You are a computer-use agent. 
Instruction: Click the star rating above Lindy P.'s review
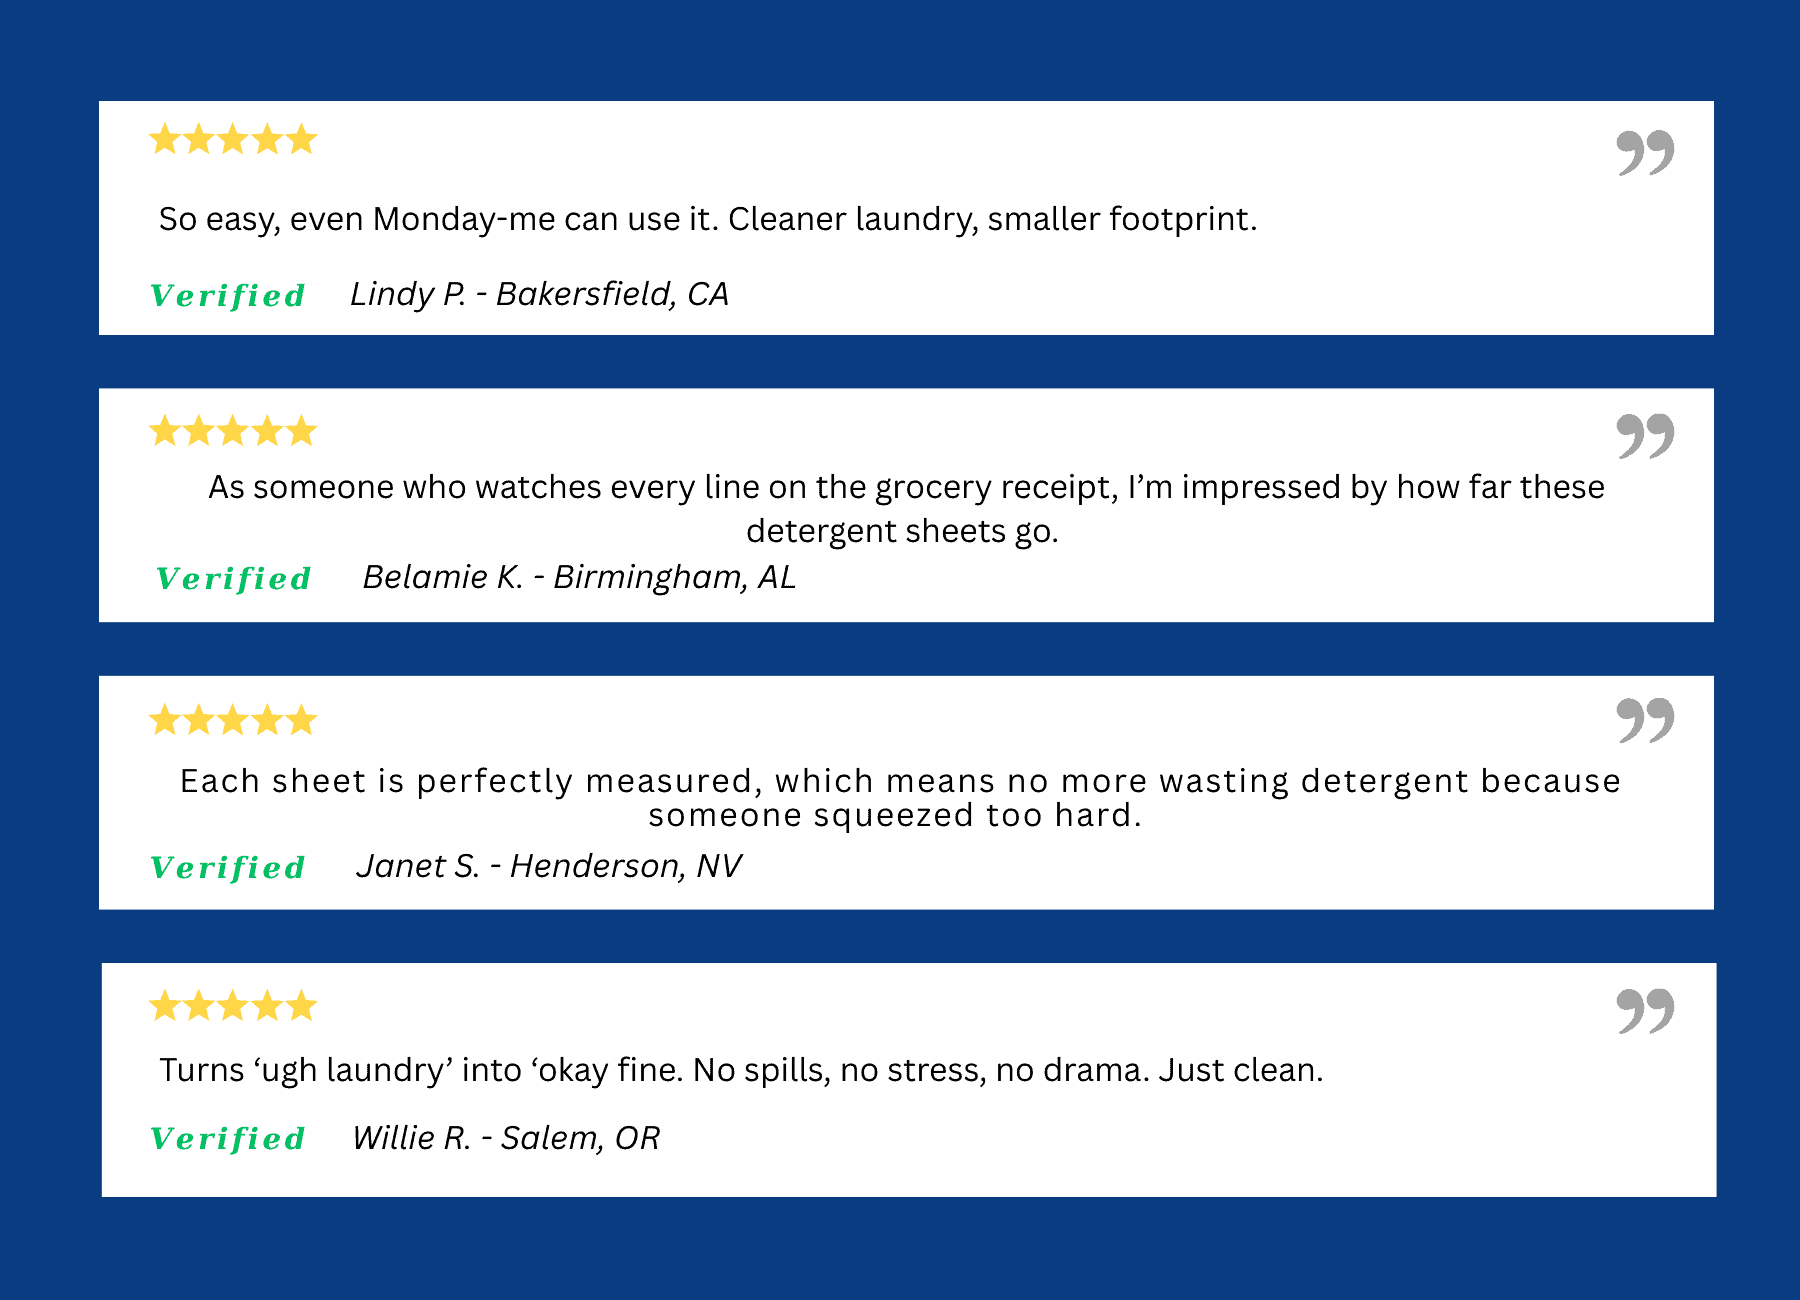point(233,139)
